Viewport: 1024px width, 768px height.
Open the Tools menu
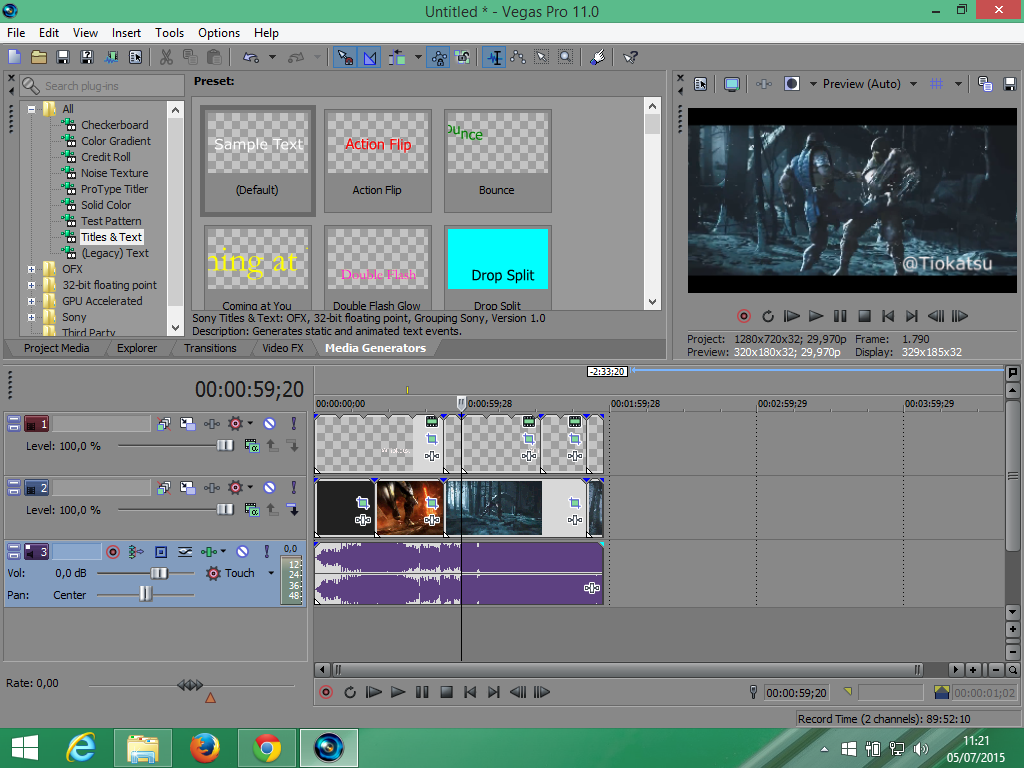coord(169,33)
